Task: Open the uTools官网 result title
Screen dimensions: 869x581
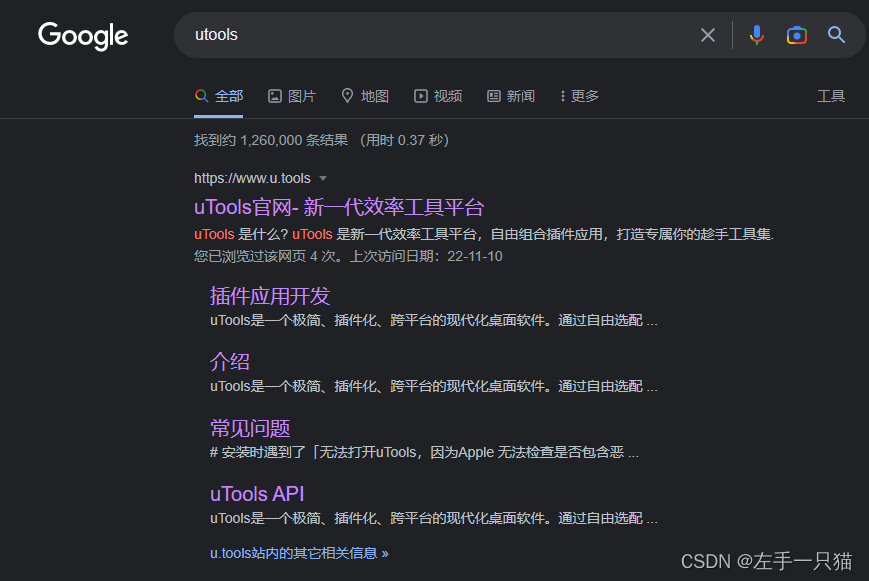Action: pos(339,207)
